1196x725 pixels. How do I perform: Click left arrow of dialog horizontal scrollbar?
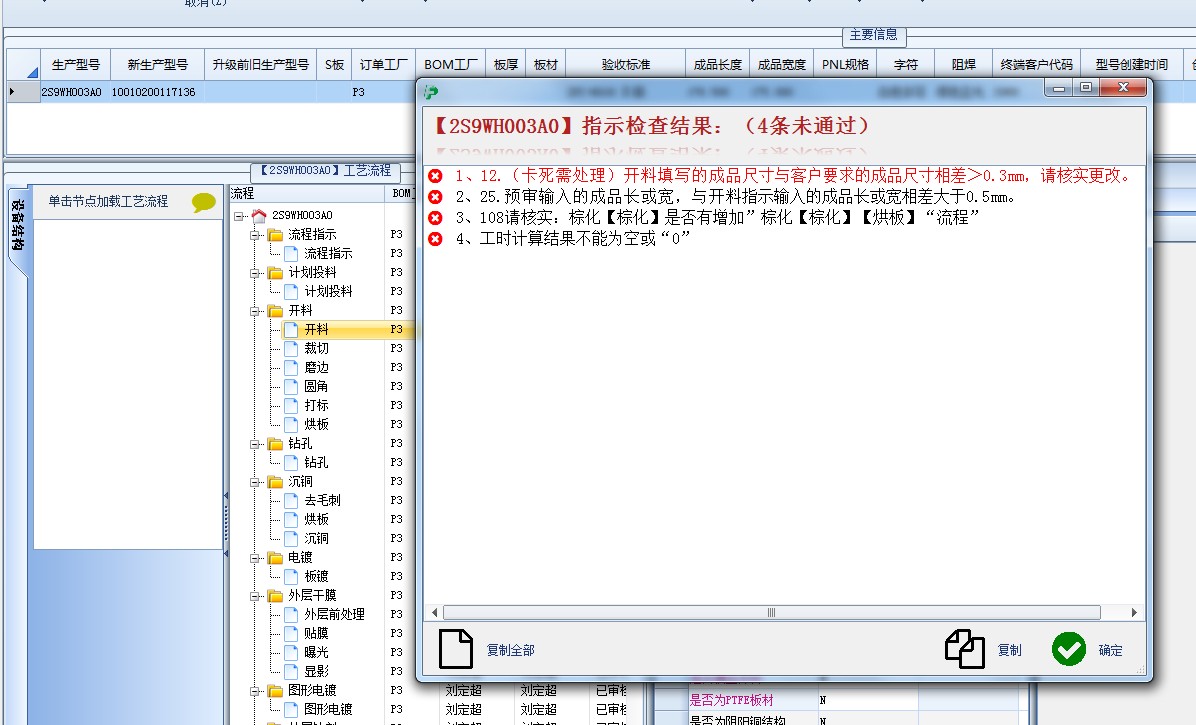[434, 612]
